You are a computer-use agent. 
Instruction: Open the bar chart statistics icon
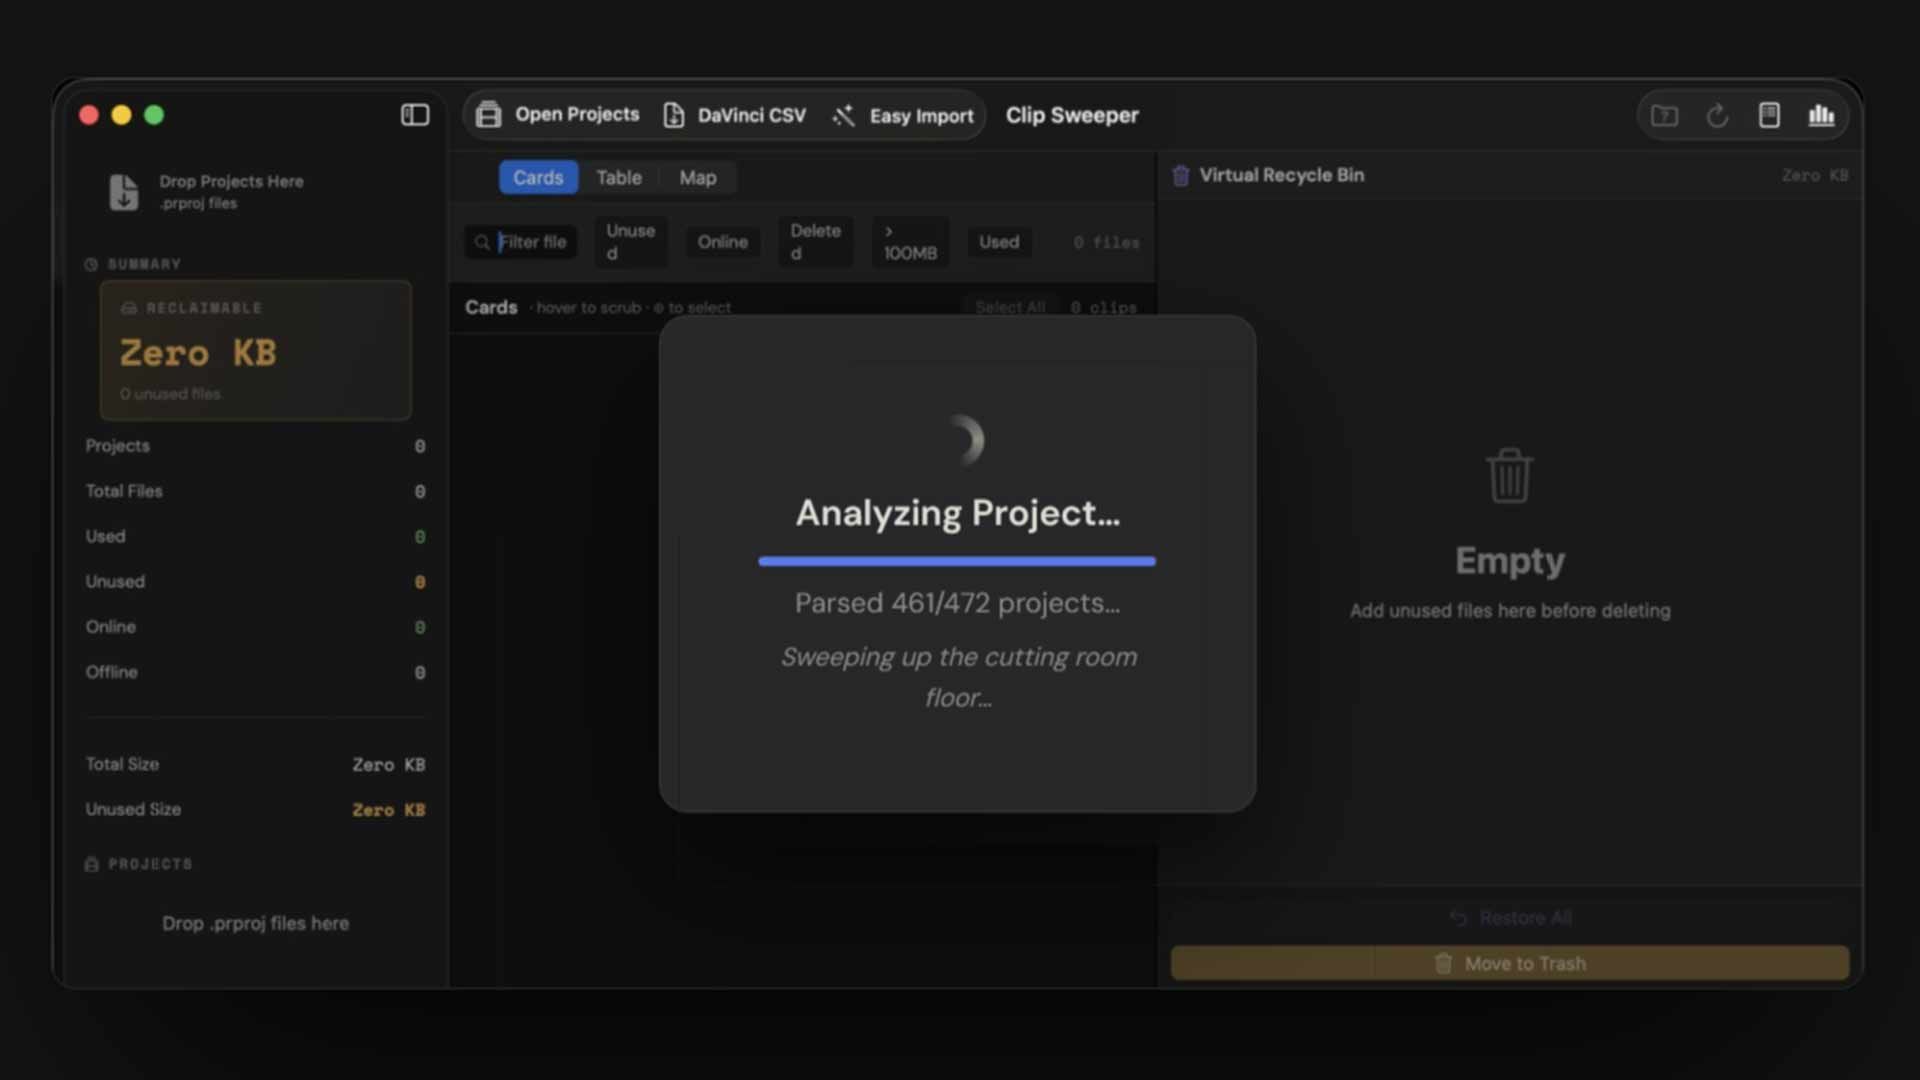pos(1821,116)
